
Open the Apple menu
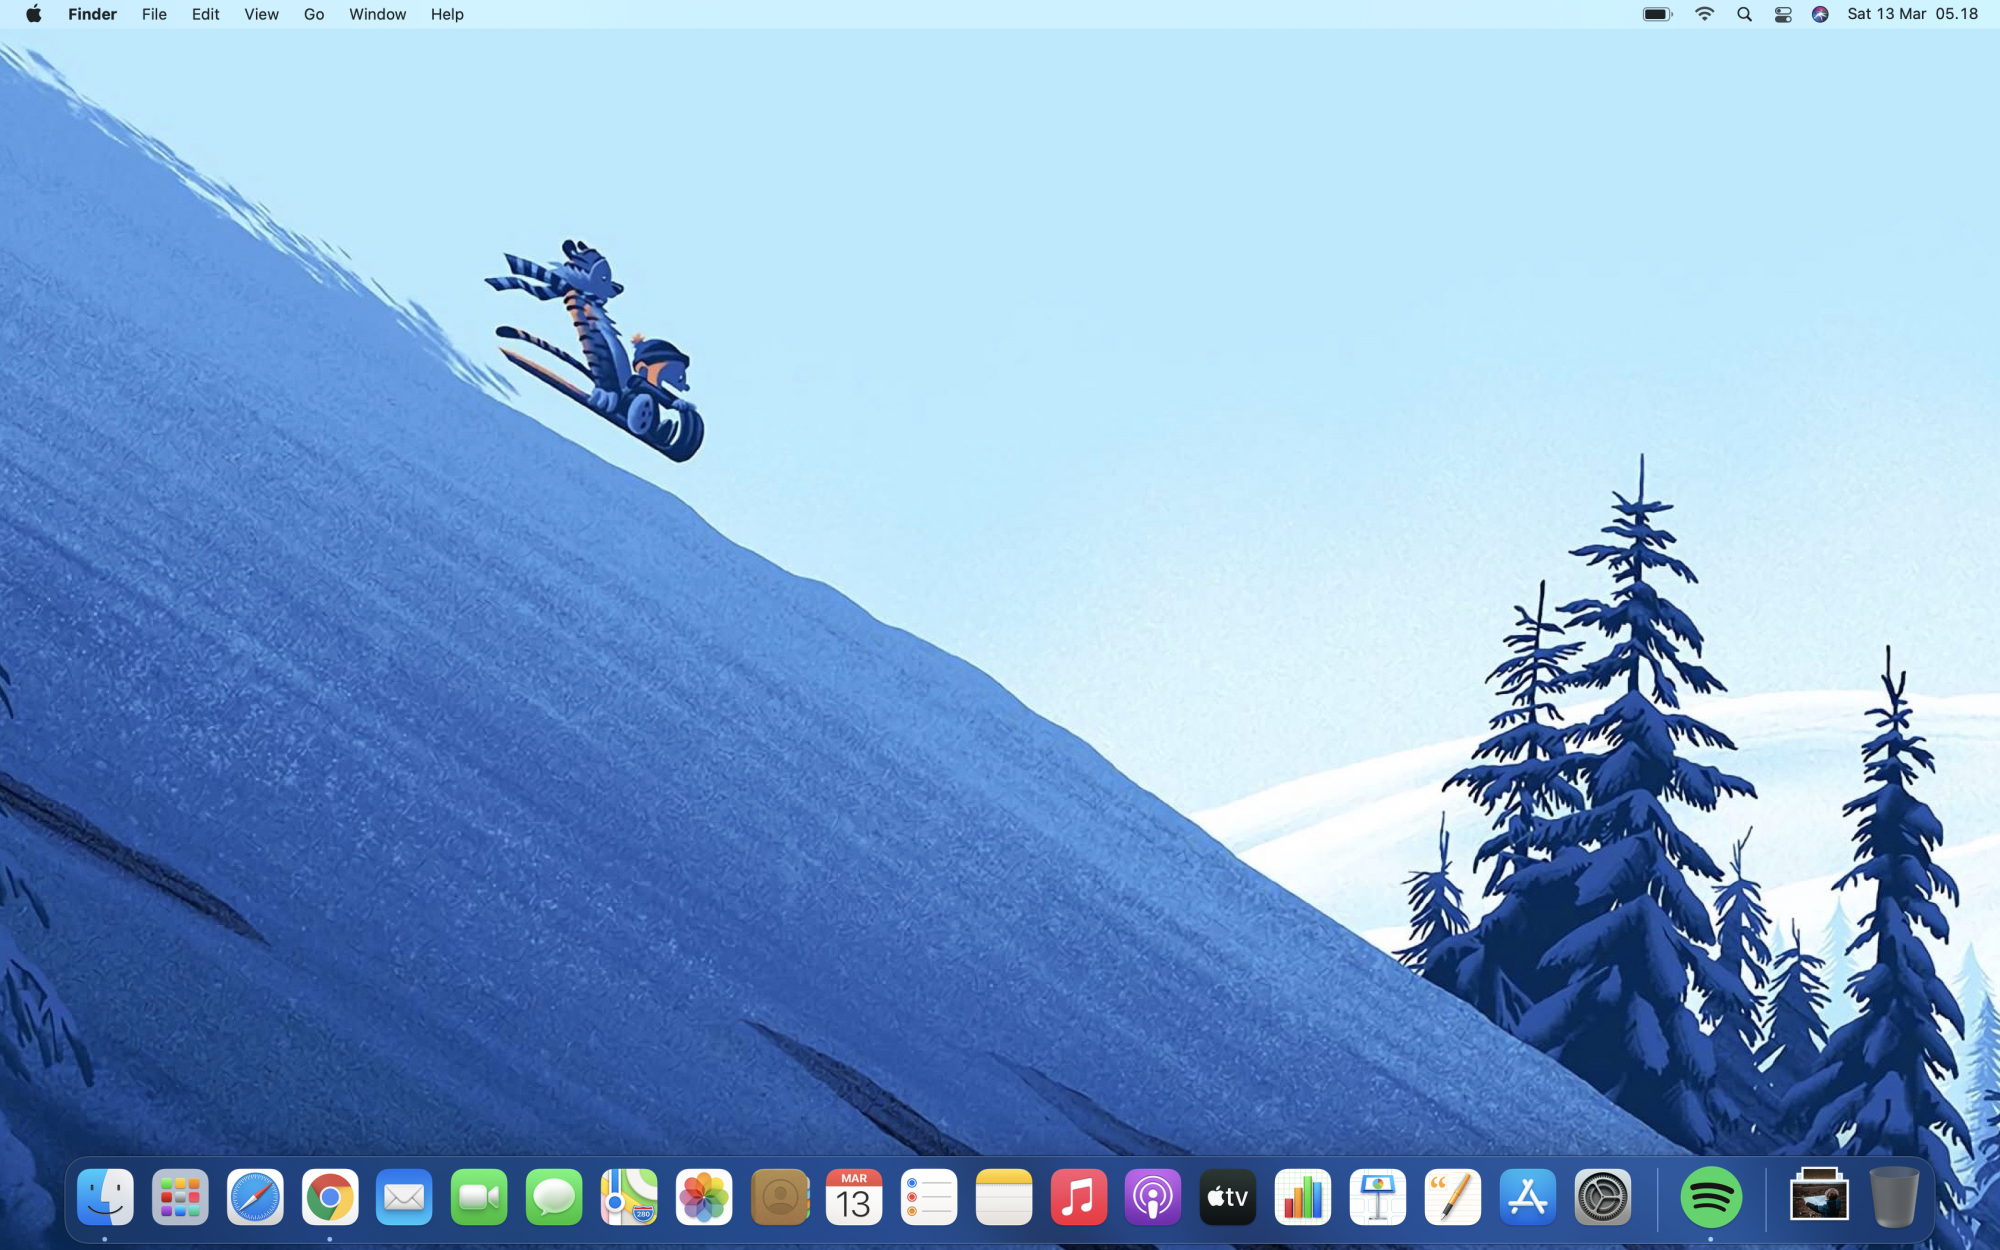click(x=33, y=14)
